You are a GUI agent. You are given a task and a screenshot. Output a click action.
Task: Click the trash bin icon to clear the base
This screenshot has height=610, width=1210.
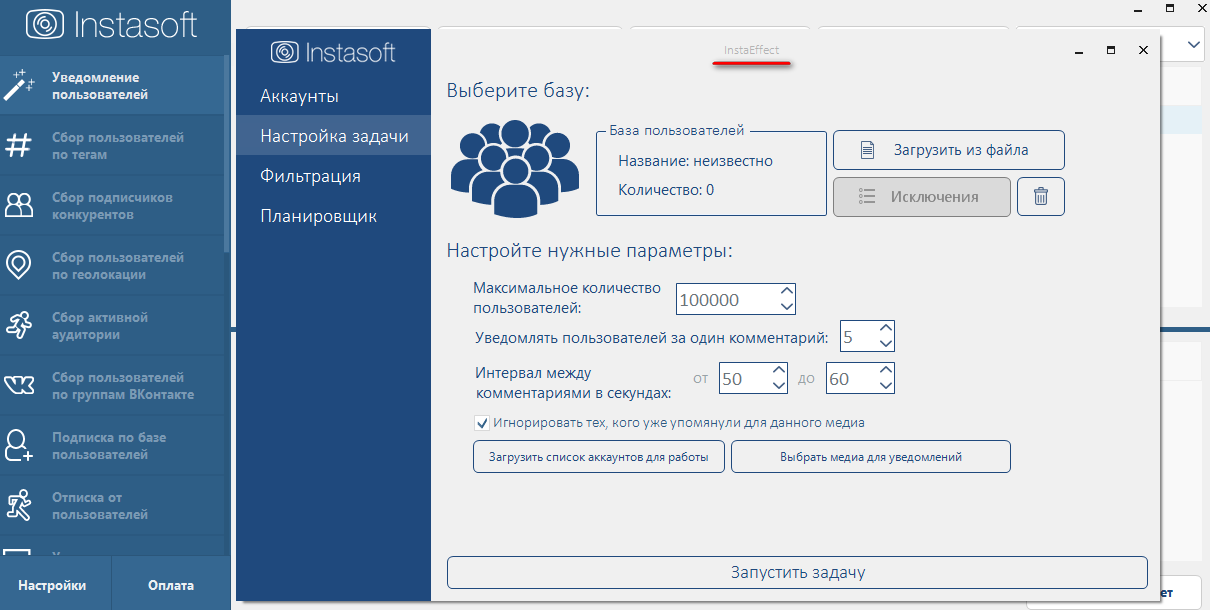tap(1041, 196)
